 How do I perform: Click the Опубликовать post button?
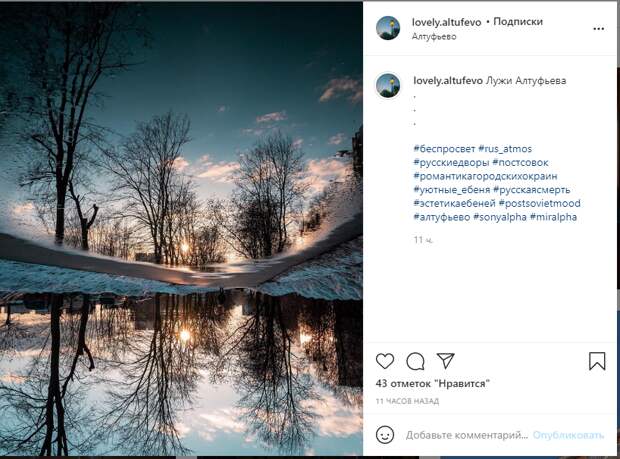(x=568, y=435)
